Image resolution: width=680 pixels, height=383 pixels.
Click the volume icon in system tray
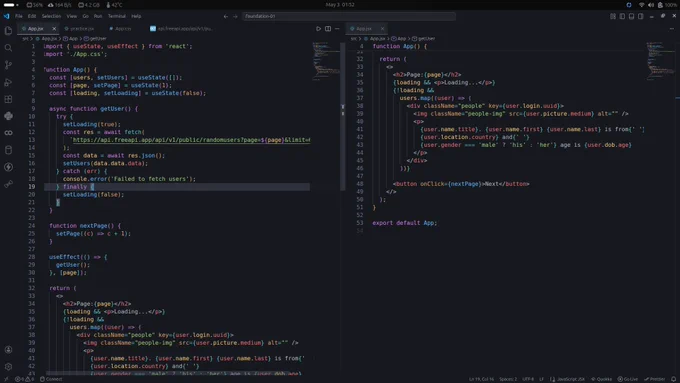click(651, 5)
